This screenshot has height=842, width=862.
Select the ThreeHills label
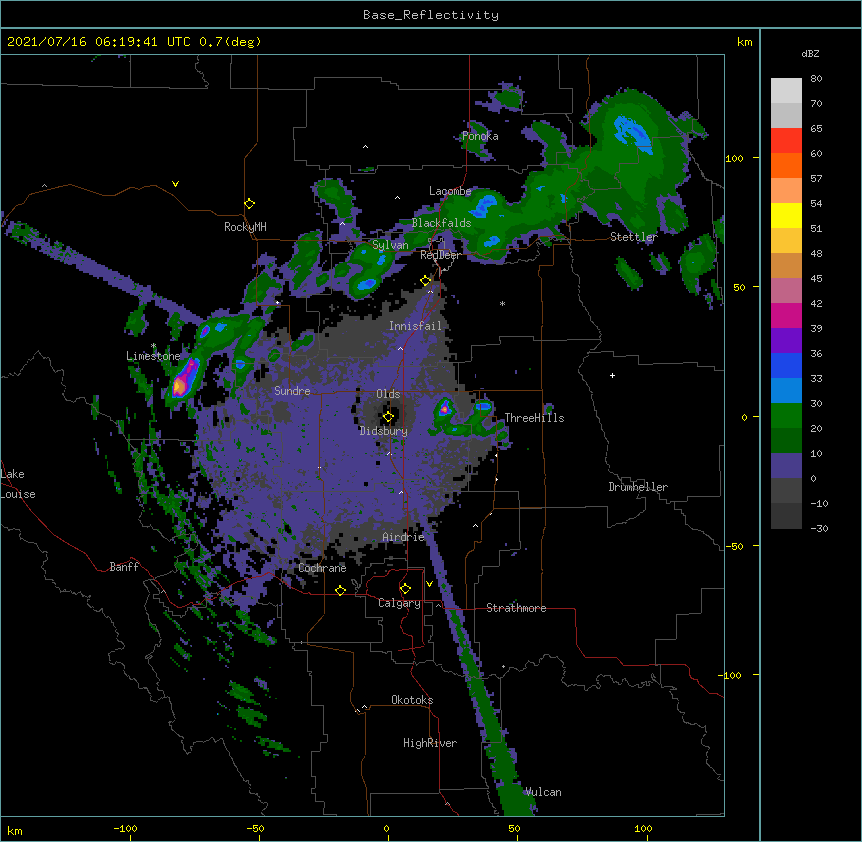[x=534, y=418]
